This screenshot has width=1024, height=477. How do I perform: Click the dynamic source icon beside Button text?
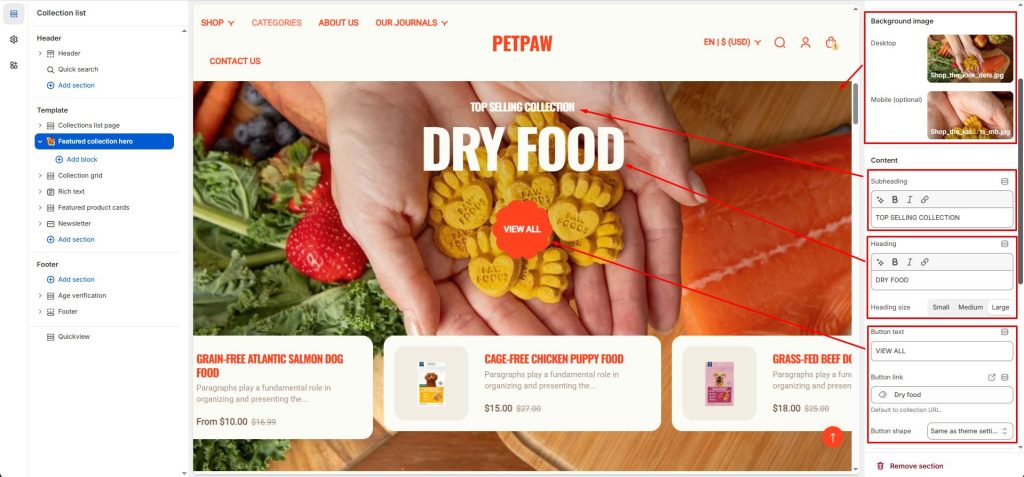[1004, 332]
